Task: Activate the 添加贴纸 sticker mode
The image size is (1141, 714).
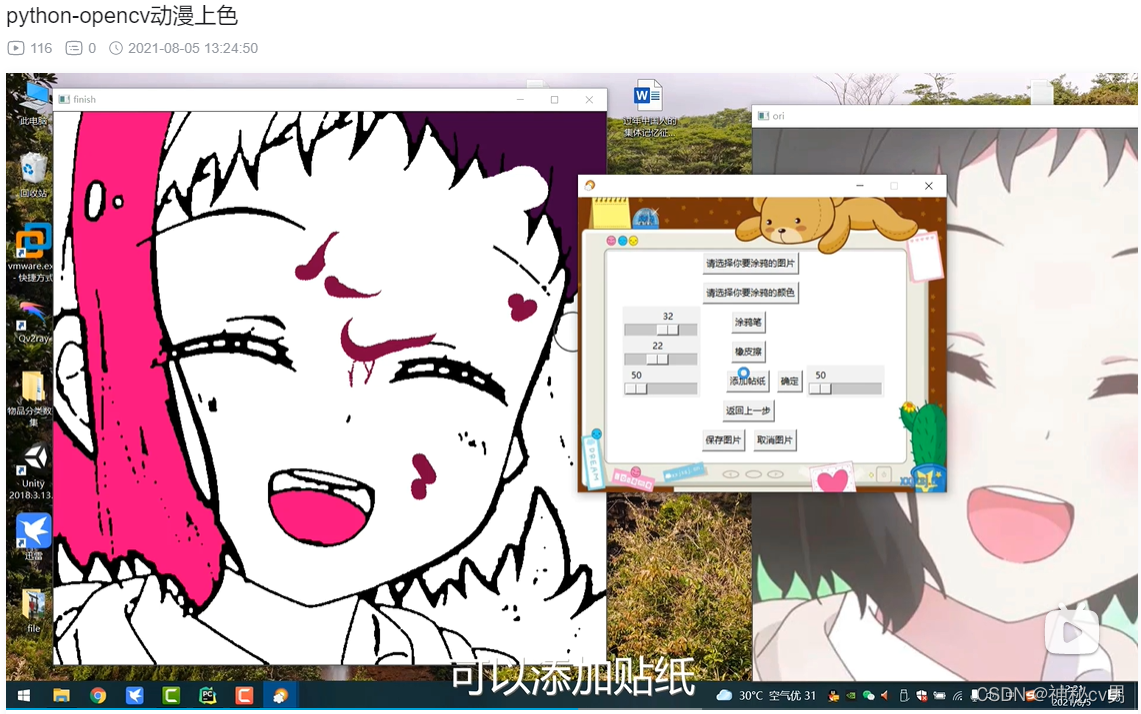Action: [747, 380]
